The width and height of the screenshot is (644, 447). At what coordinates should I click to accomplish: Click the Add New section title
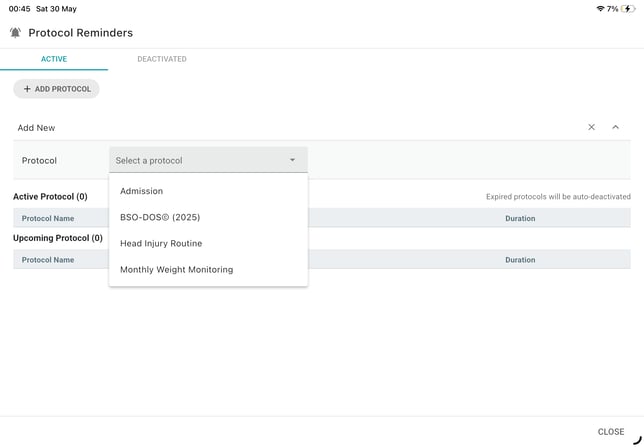pos(36,128)
